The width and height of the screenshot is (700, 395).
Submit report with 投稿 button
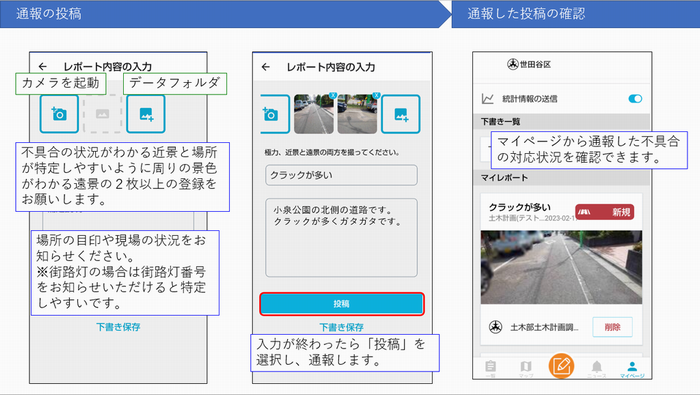(x=342, y=304)
